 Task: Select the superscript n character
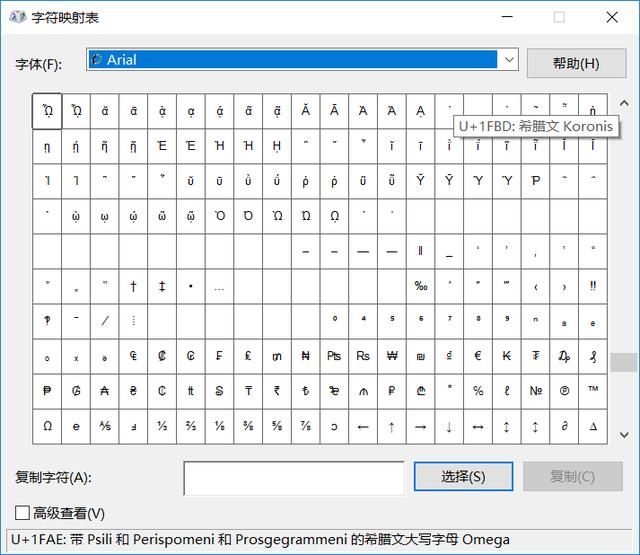pyautogui.click(x=536, y=321)
